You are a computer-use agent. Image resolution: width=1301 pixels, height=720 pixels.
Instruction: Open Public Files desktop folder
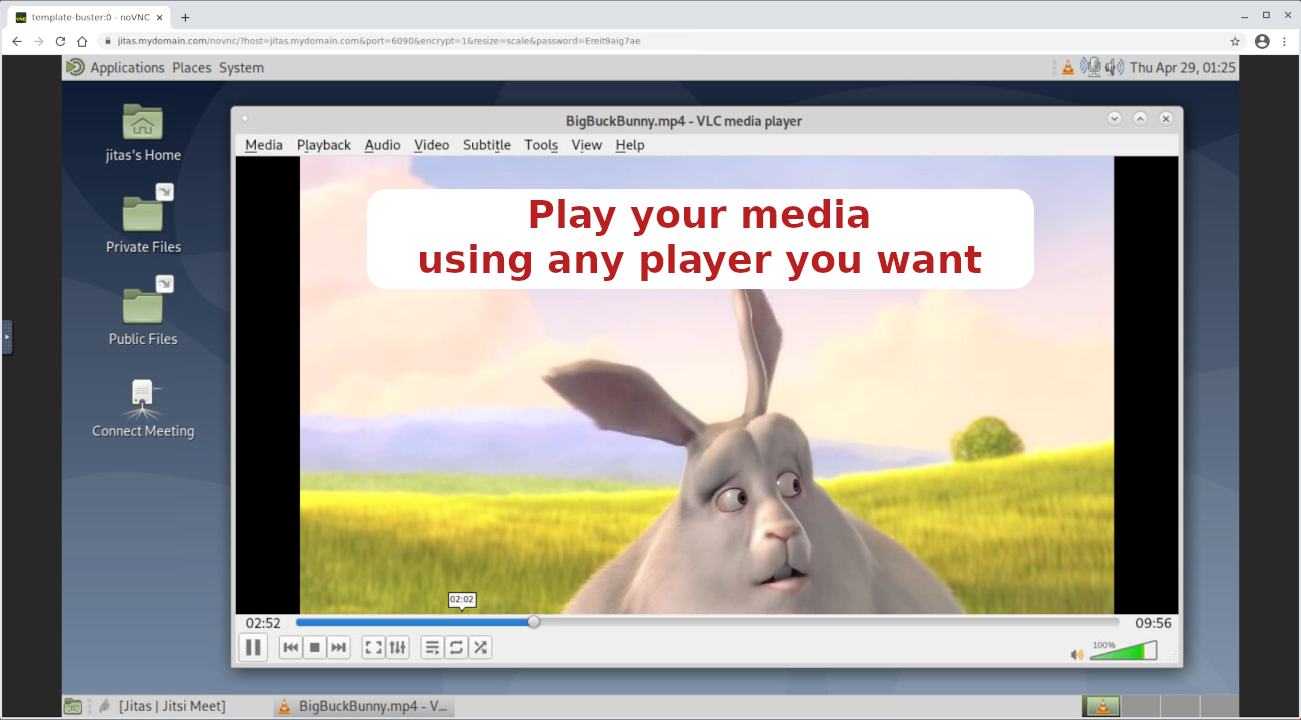(143, 312)
